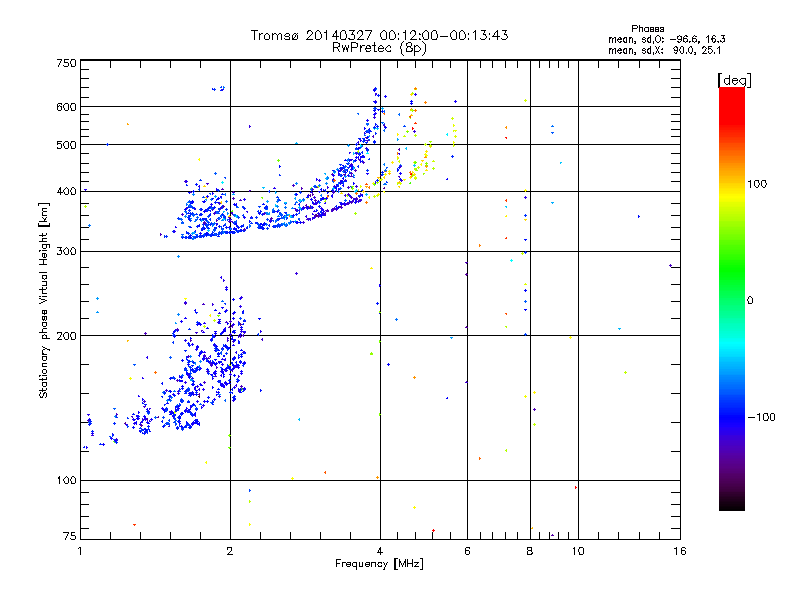The height and width of the screenshot is (600, 800).
Task: Click y-axis tick label '75'
Action: pyautogui.click(x=70, y=536)
